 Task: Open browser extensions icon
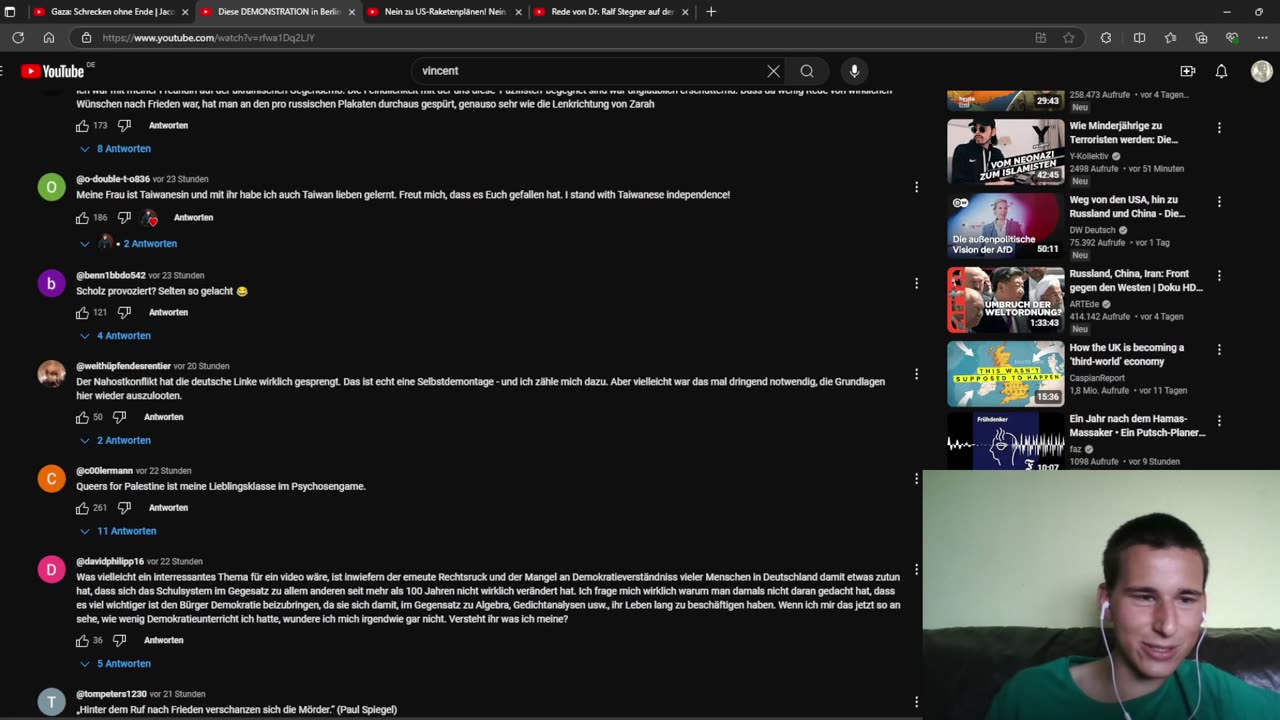pyautogui.click(x=1106, y=38)
